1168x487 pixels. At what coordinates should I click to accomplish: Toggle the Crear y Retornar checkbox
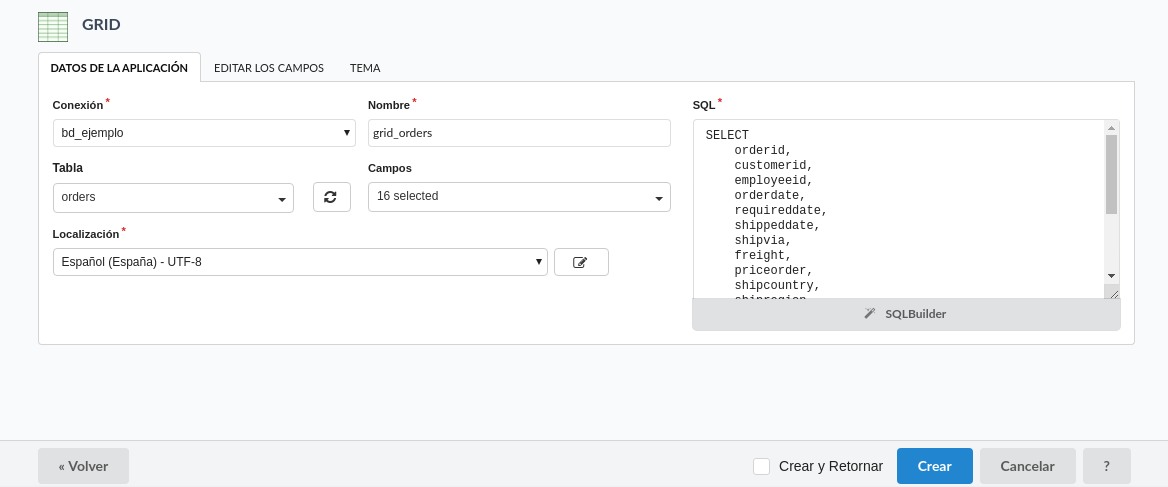click(x=761, y=466)
